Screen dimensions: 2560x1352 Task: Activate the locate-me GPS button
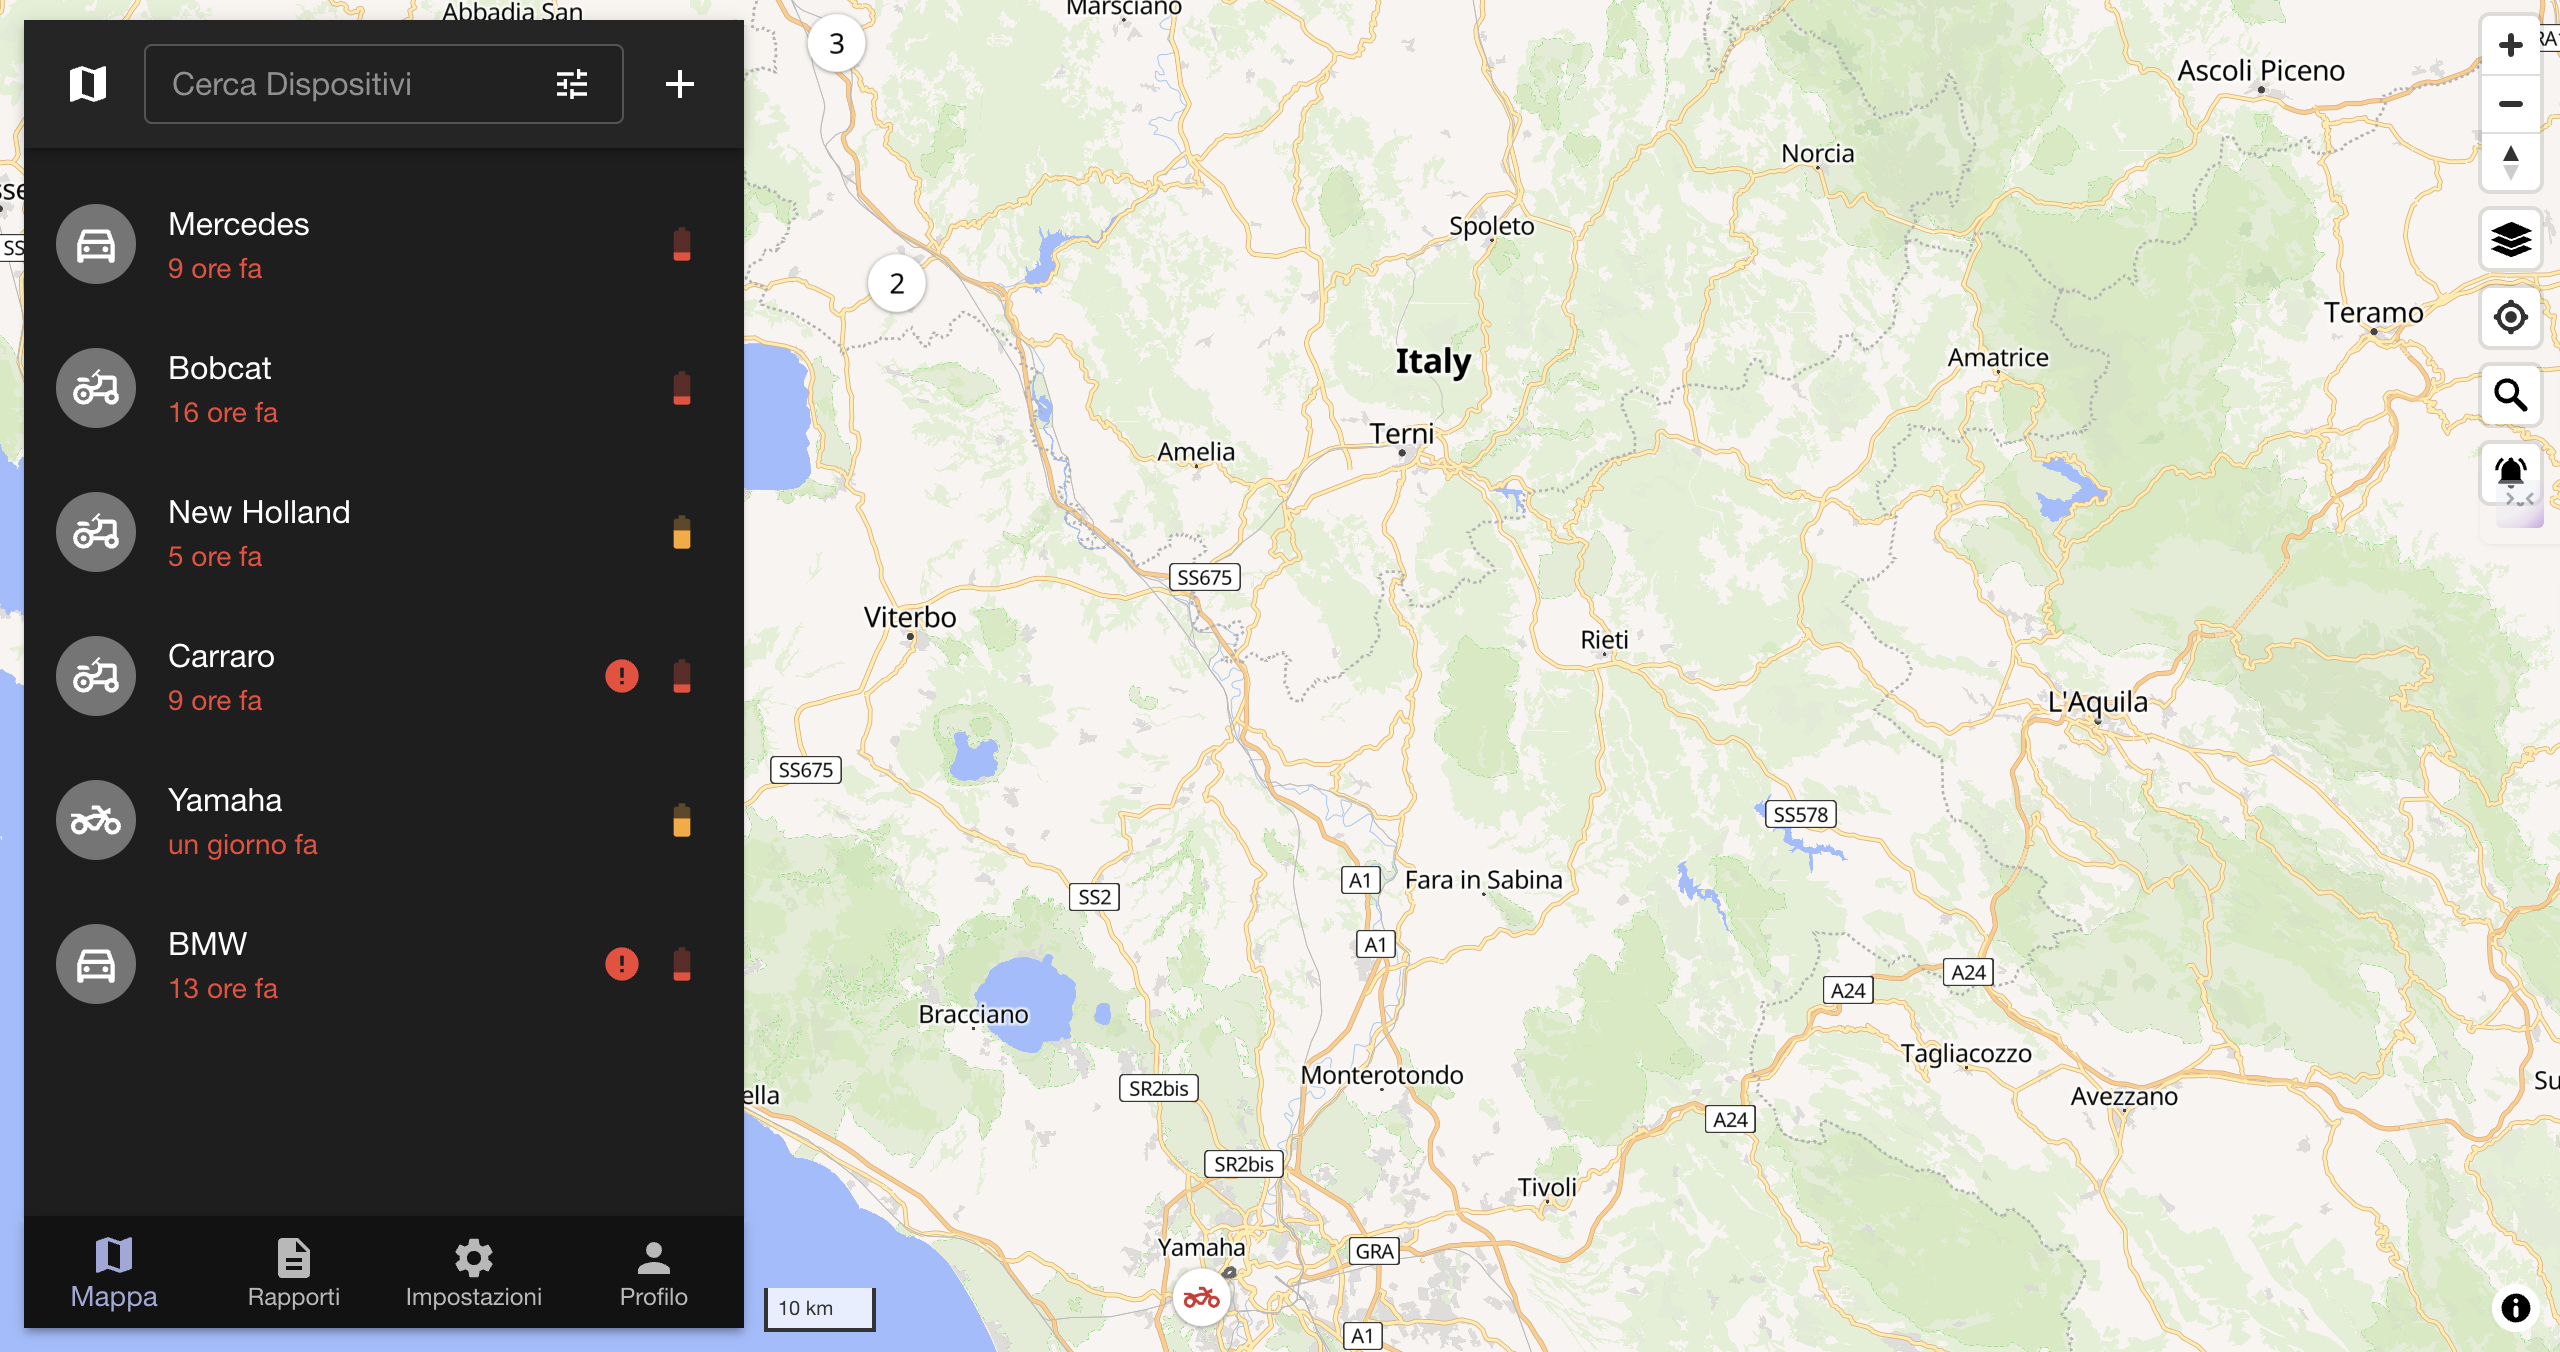click(2512, 317)
